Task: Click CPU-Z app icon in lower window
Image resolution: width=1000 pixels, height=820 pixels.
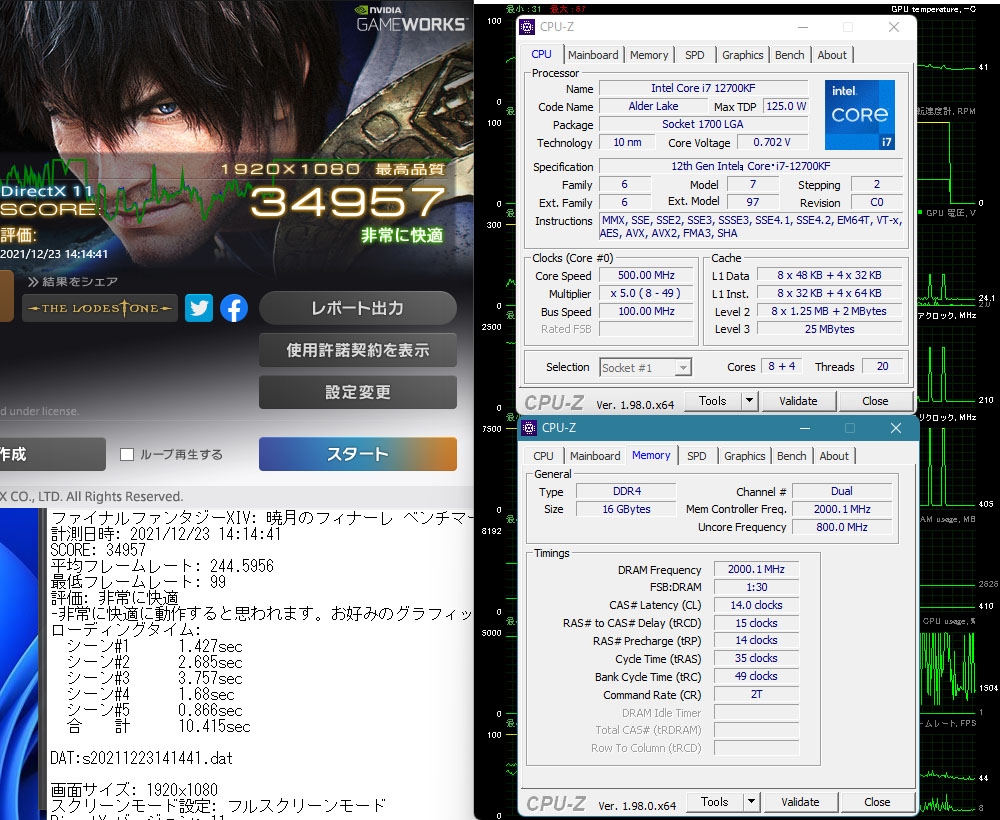Action: click(529, 428)
